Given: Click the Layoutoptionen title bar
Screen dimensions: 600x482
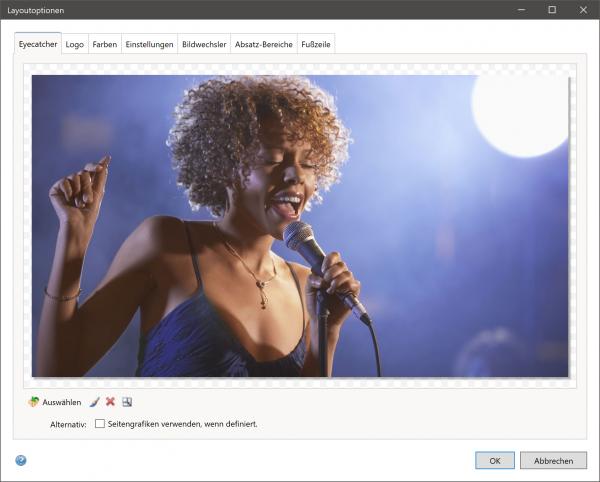Looking at the screenshot, I should [x=250, y=9].
